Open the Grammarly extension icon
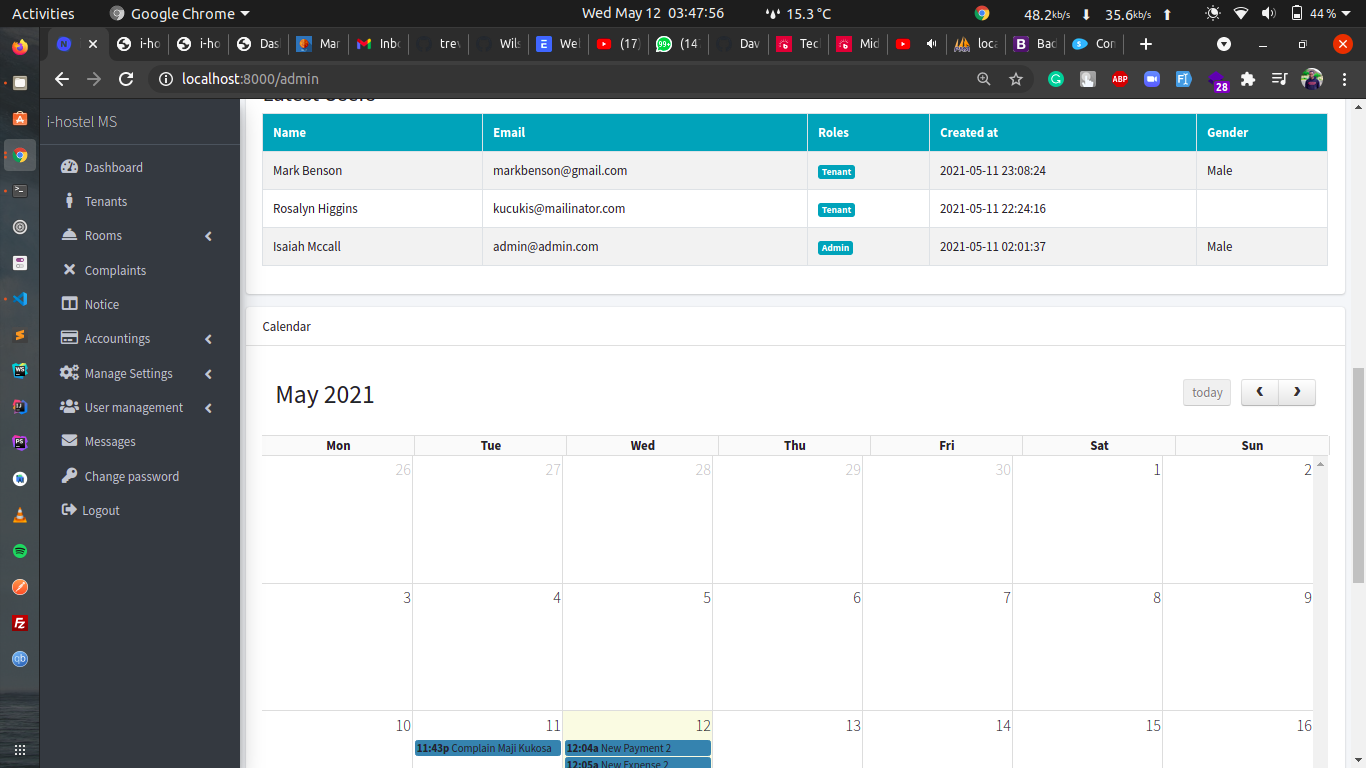 [x=1056, y=79]
